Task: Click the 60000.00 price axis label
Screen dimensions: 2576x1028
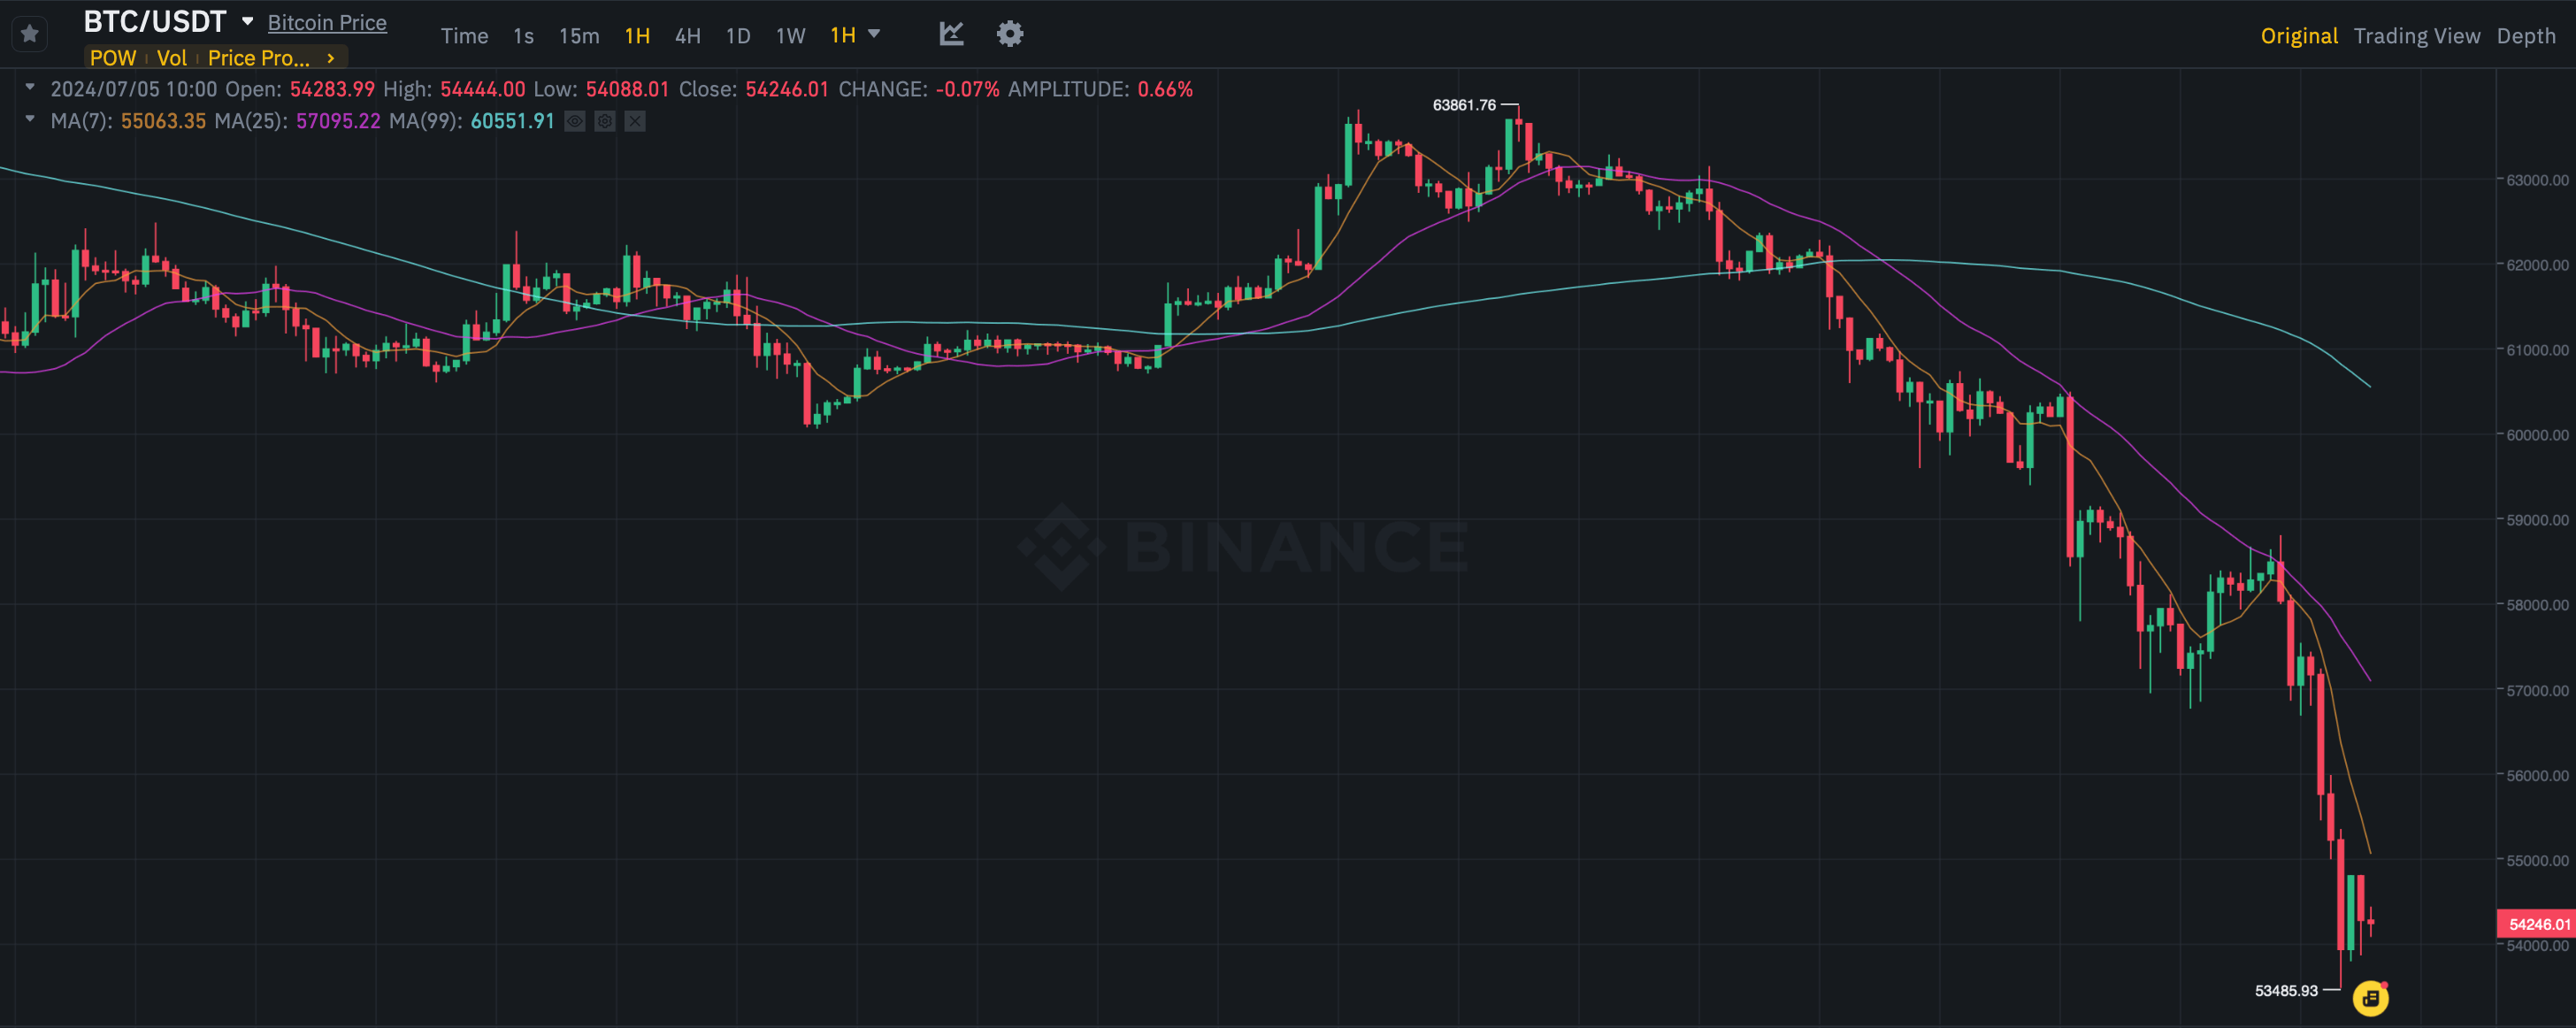Action: (x=2537, y=435)
